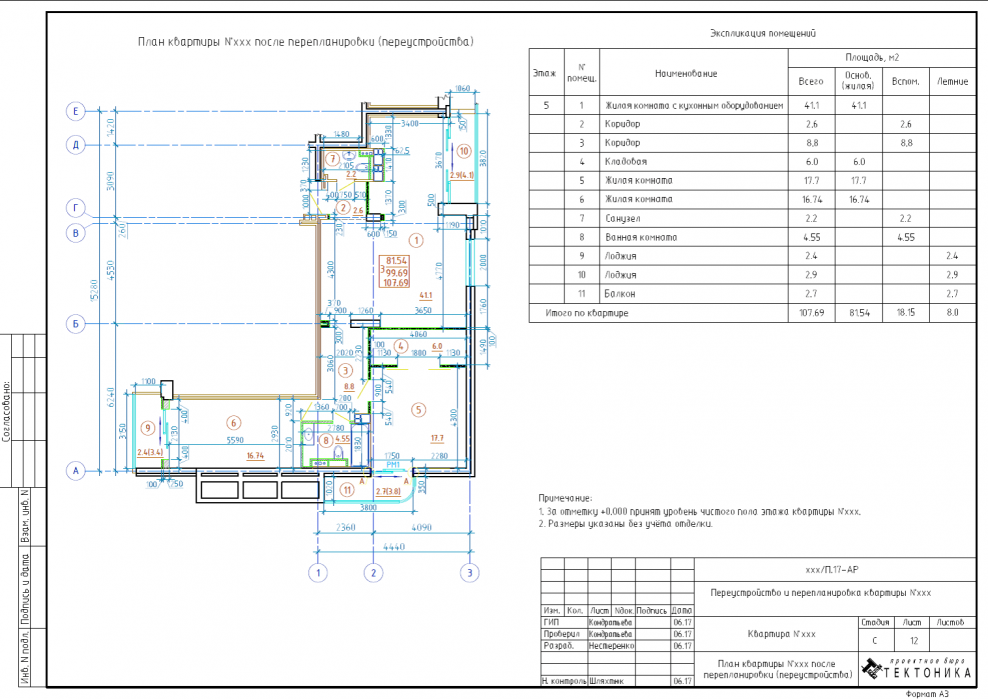Image resolution: width=988 pixels, height=699 pixels.
Task: Select the 'Наименование' column header
Action: click(686, 74)
